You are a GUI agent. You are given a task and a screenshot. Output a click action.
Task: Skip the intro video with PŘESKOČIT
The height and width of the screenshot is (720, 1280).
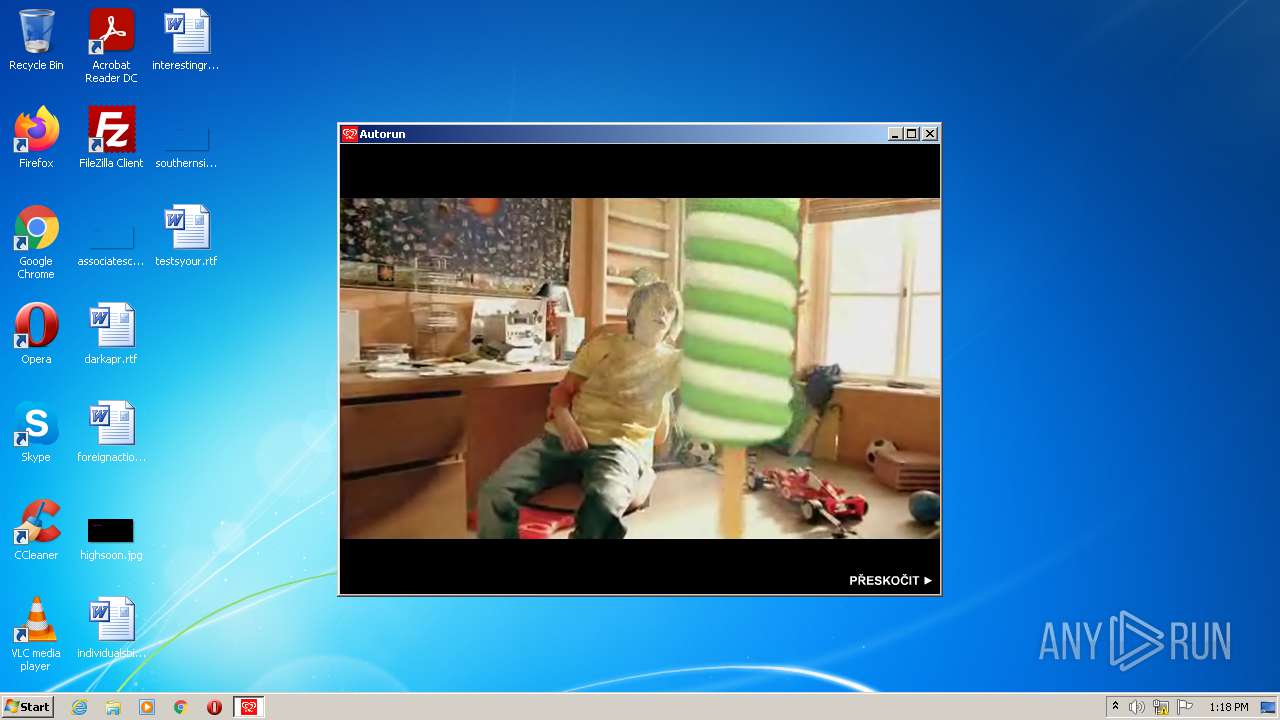890,580
